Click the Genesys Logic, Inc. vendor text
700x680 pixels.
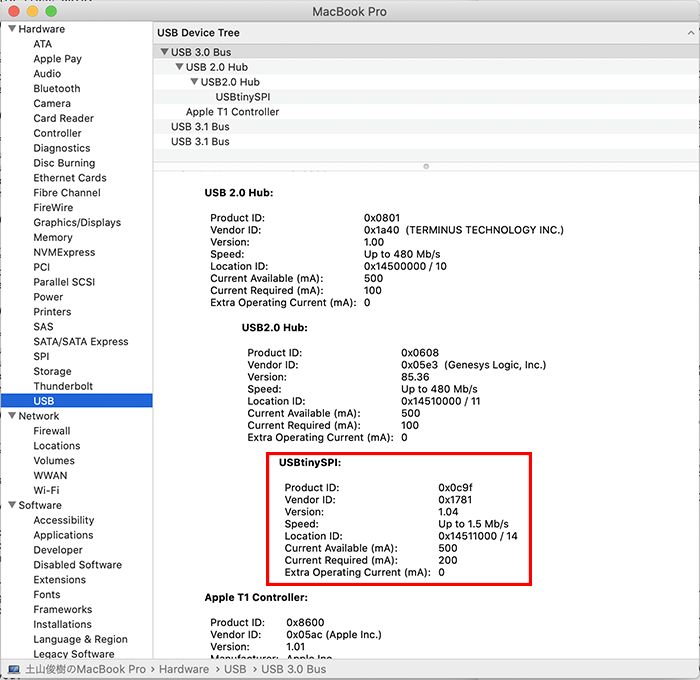click(495, 365)
